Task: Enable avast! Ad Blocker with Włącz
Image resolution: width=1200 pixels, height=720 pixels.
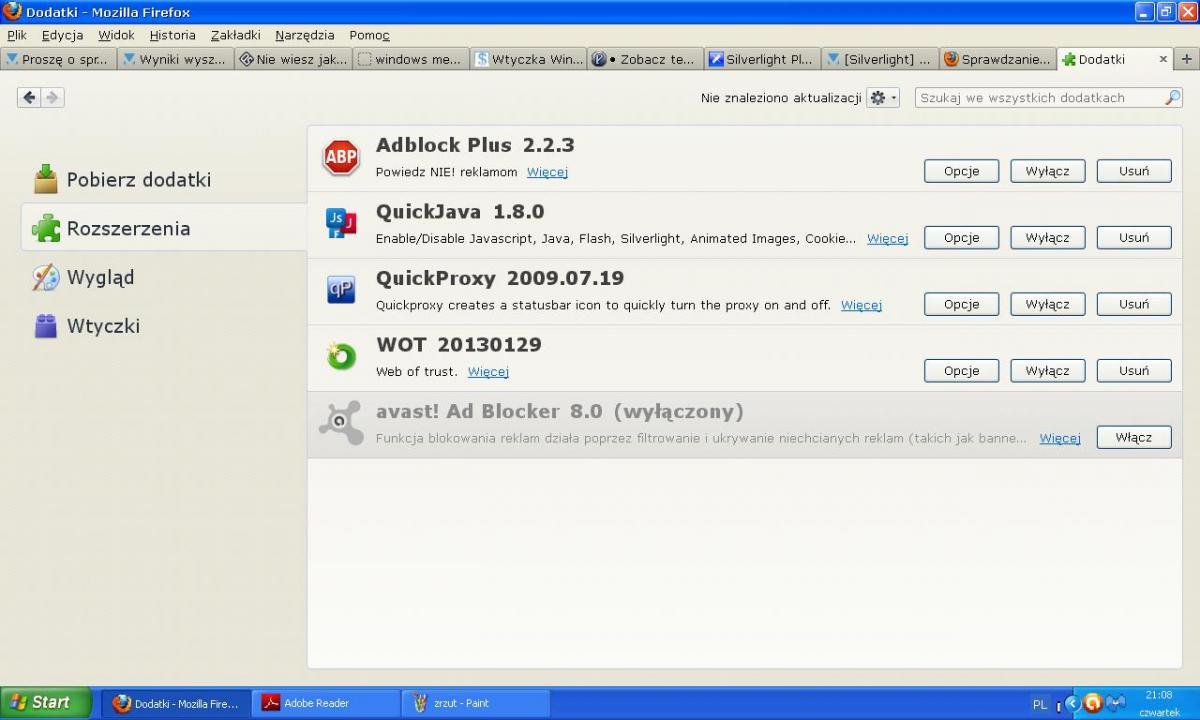Action: (x=1134, y=437)
